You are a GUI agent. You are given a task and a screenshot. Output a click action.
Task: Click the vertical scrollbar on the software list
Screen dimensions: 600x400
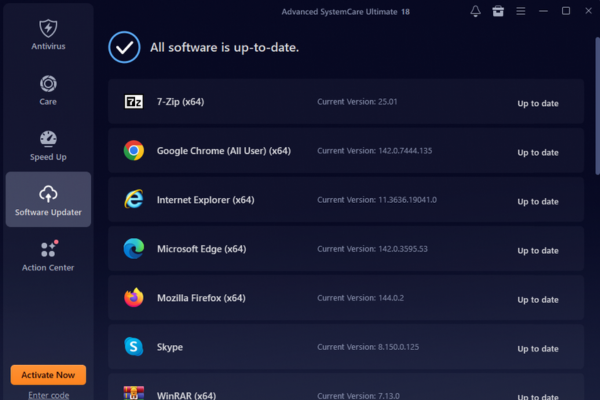(597, 106)
